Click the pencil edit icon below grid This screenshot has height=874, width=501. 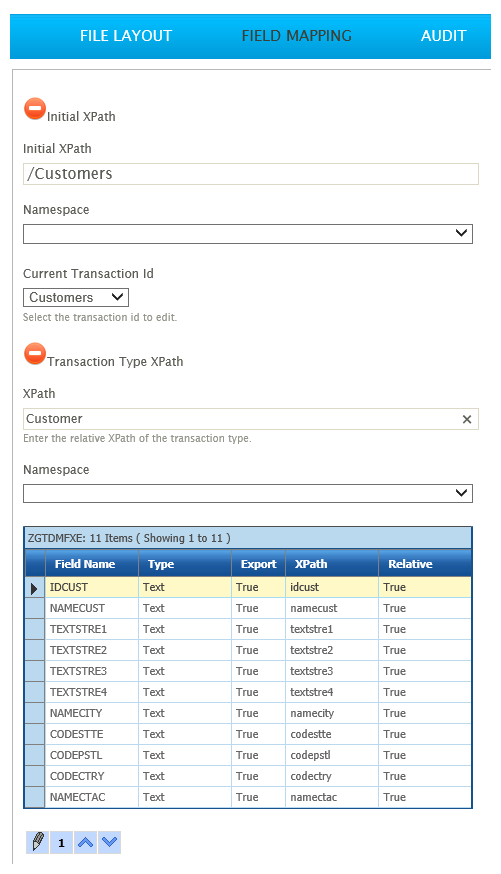click(37, 842)
